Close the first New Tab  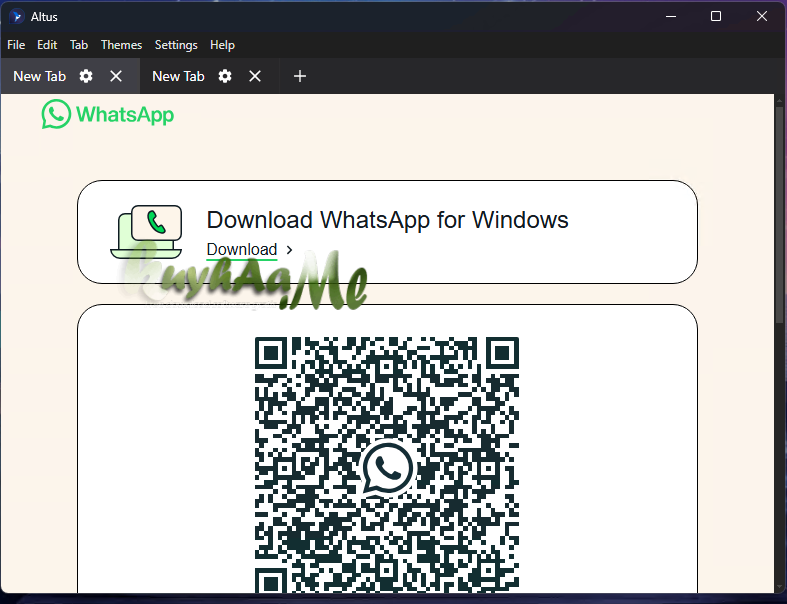point(116,76)
